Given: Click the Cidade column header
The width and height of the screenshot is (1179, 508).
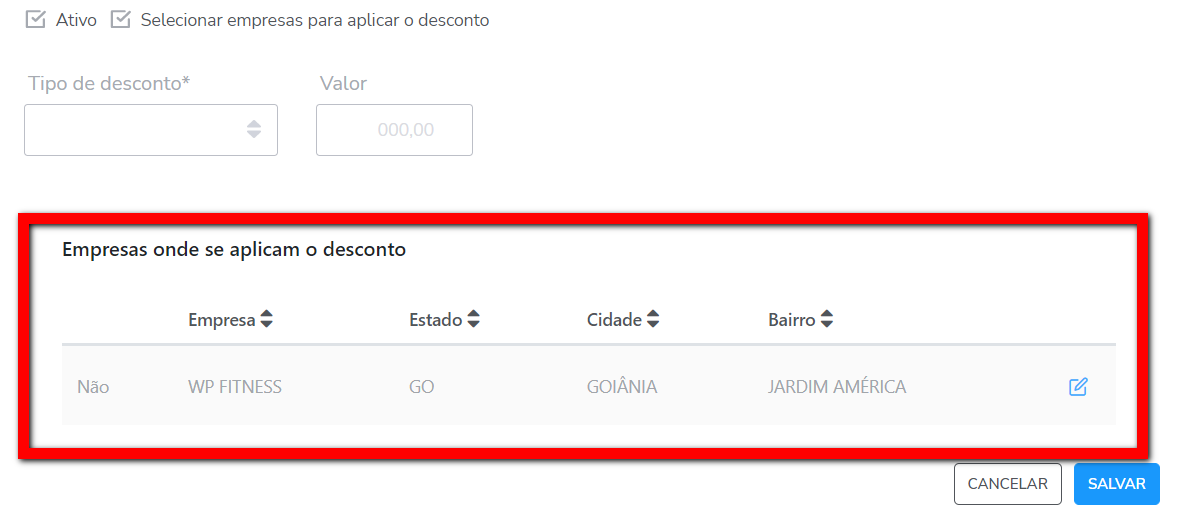Looking at the screenshot, I should point(614,320).
